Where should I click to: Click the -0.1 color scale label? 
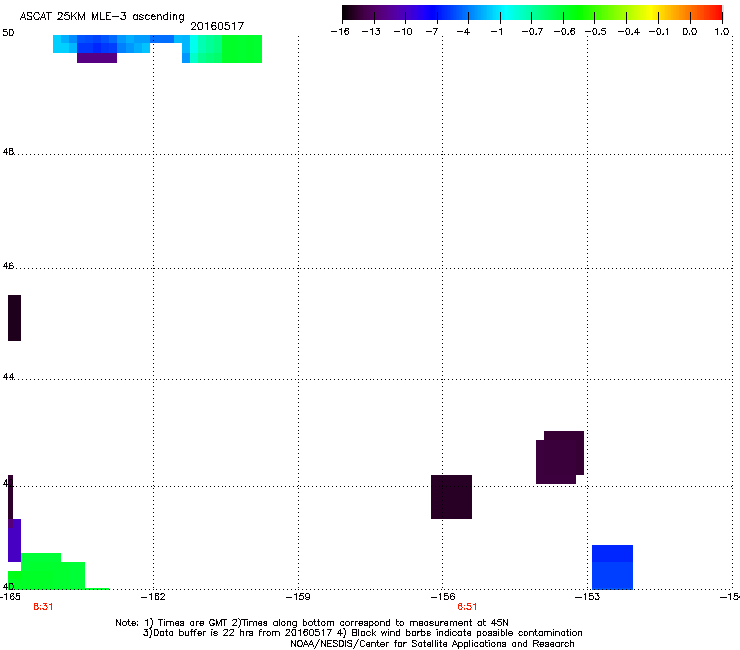tap(659, 32)
